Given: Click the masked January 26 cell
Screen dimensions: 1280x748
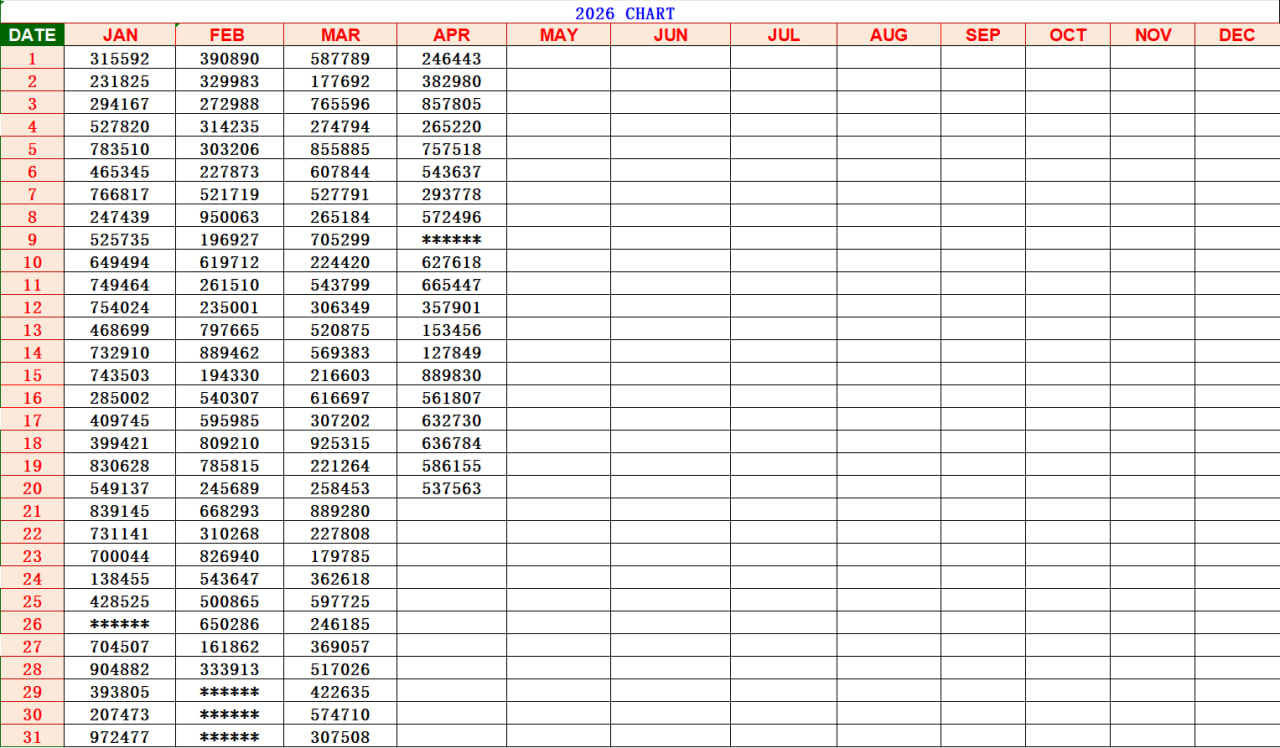Looking at the screenshot, I should [120, 624].
